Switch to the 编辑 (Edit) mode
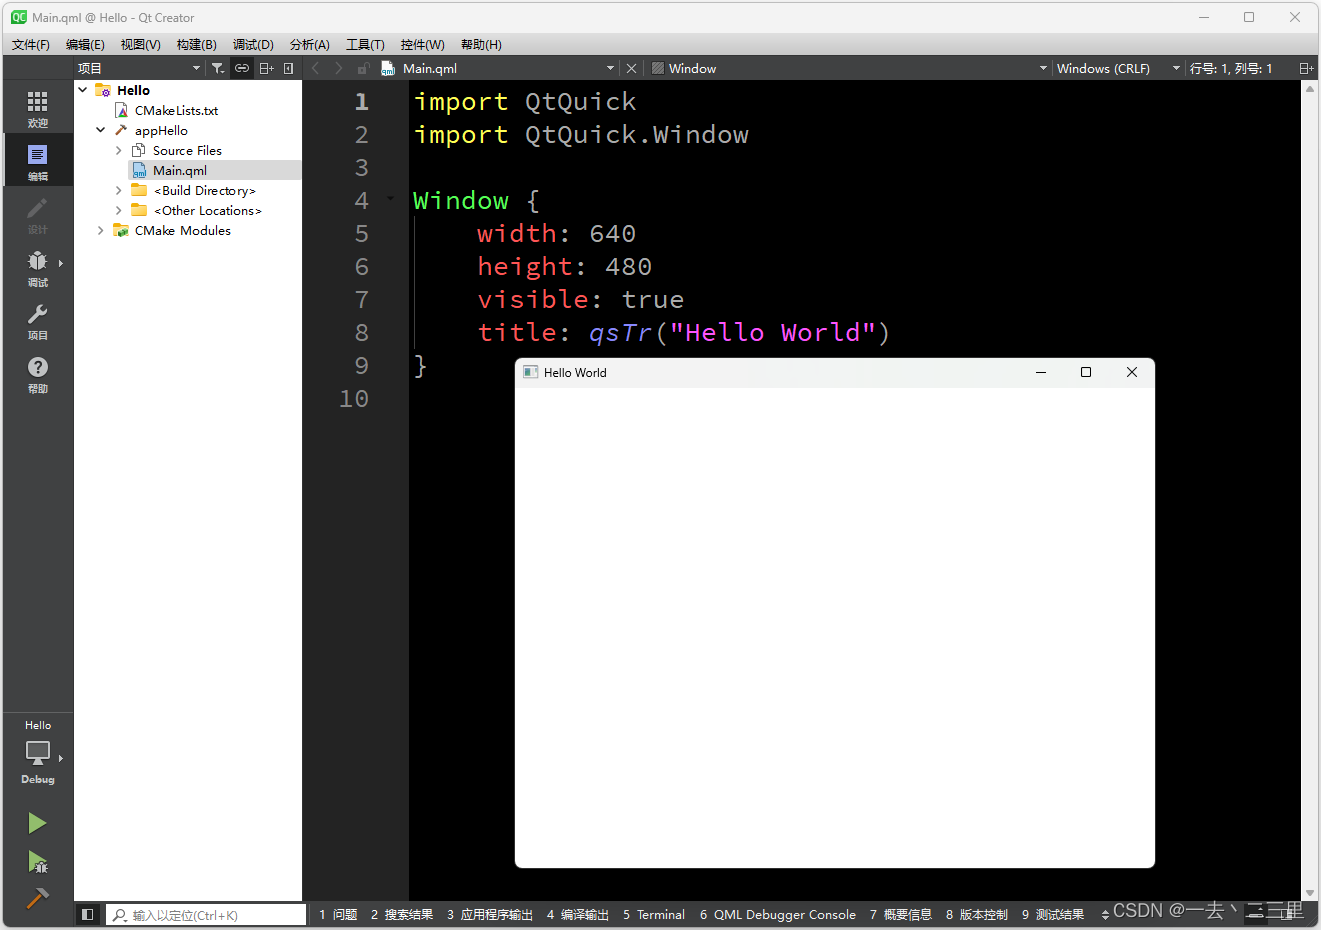The image size is (1321, 930). point(37,162)
